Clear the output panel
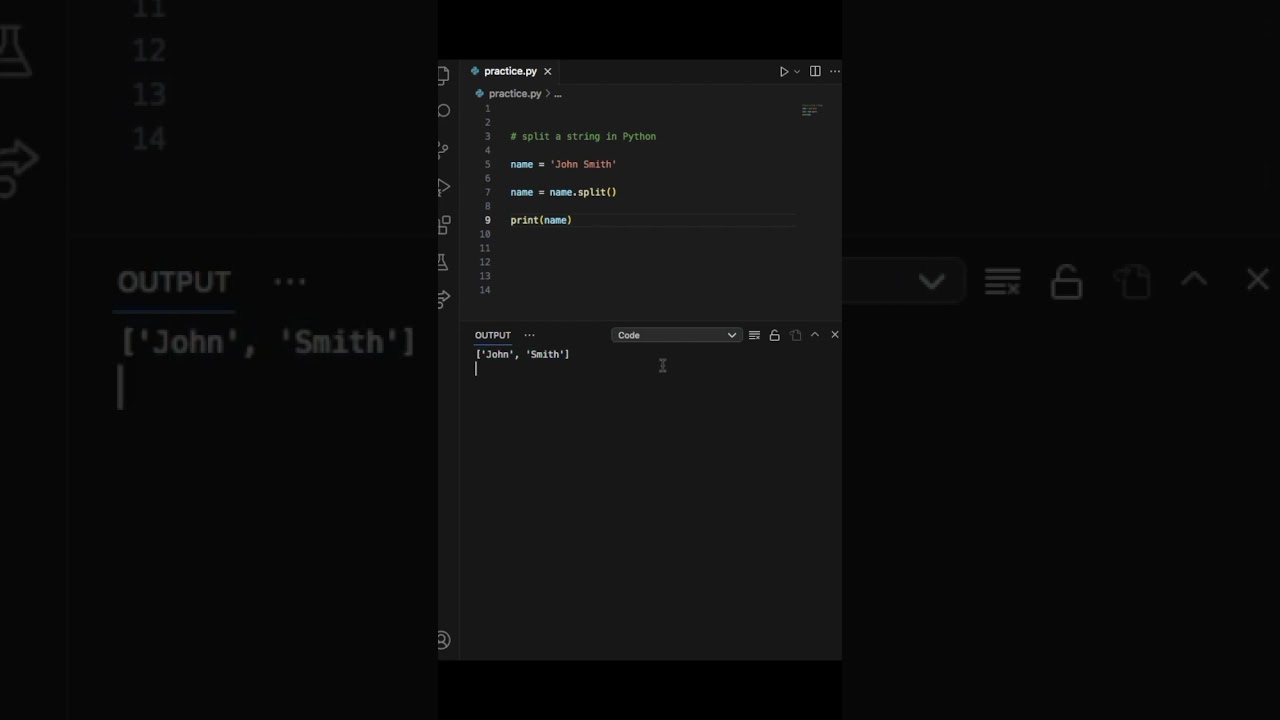The height and width of the screenshot is (720, 1280). coord(754,335)
